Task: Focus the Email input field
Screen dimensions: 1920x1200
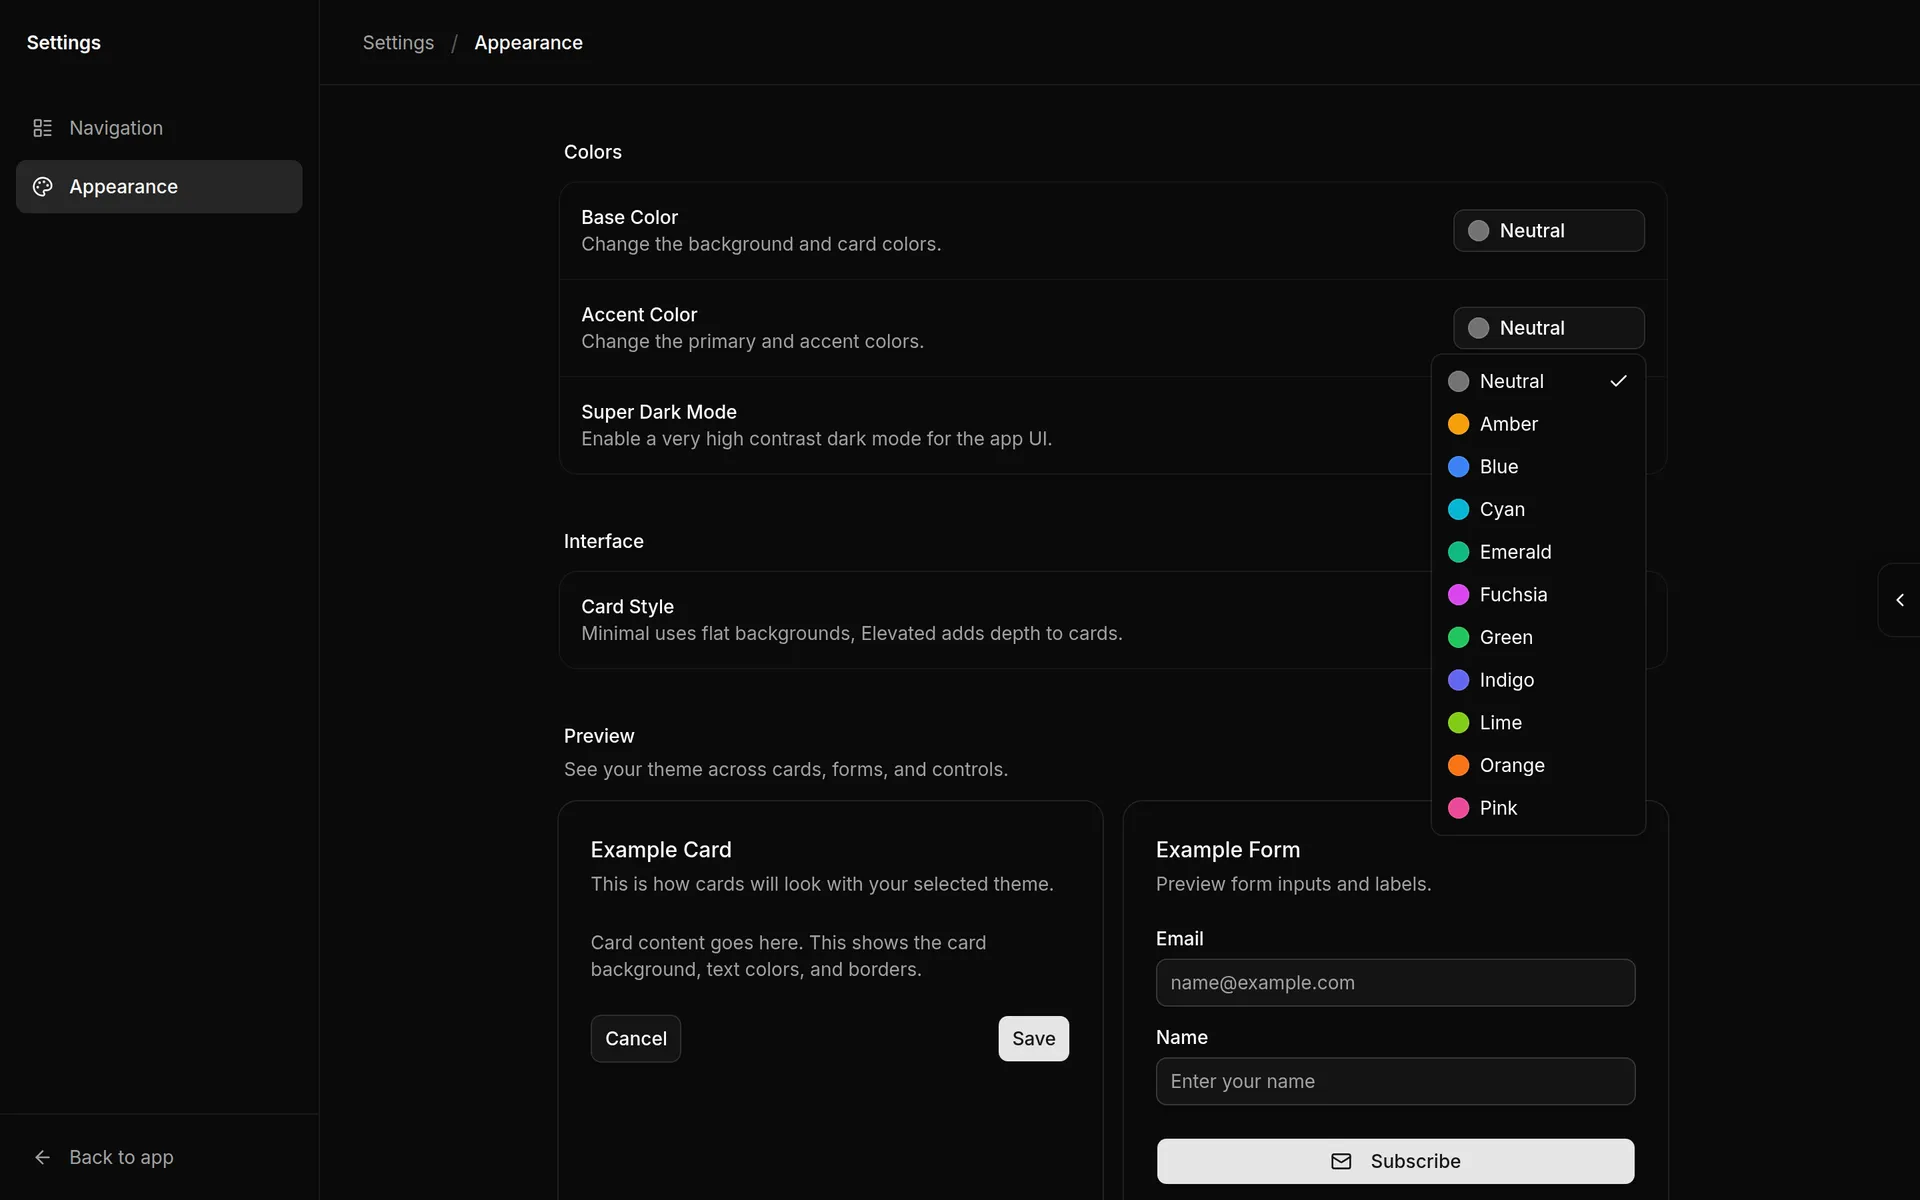Action: click(1395, 983)
